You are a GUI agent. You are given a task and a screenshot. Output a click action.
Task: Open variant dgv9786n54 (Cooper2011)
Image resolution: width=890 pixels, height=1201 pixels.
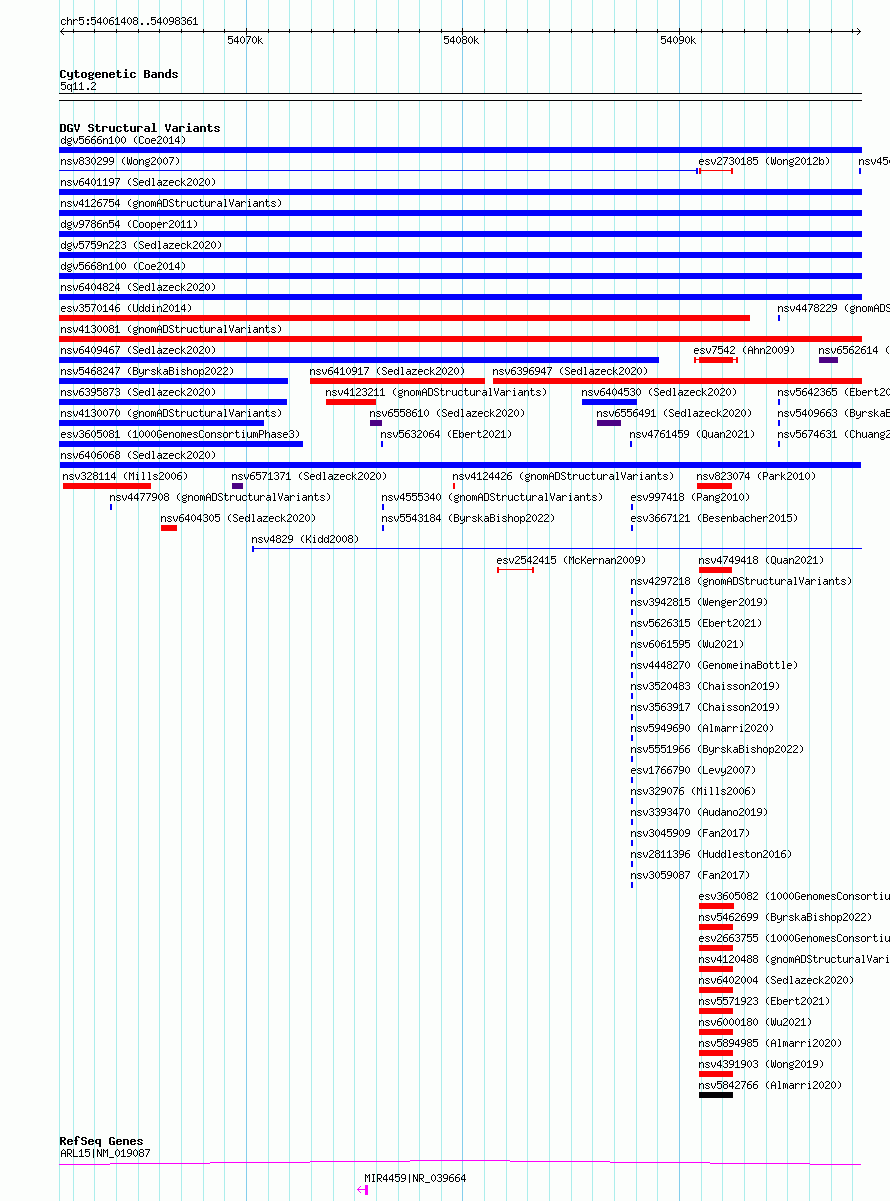pos(129,224)
